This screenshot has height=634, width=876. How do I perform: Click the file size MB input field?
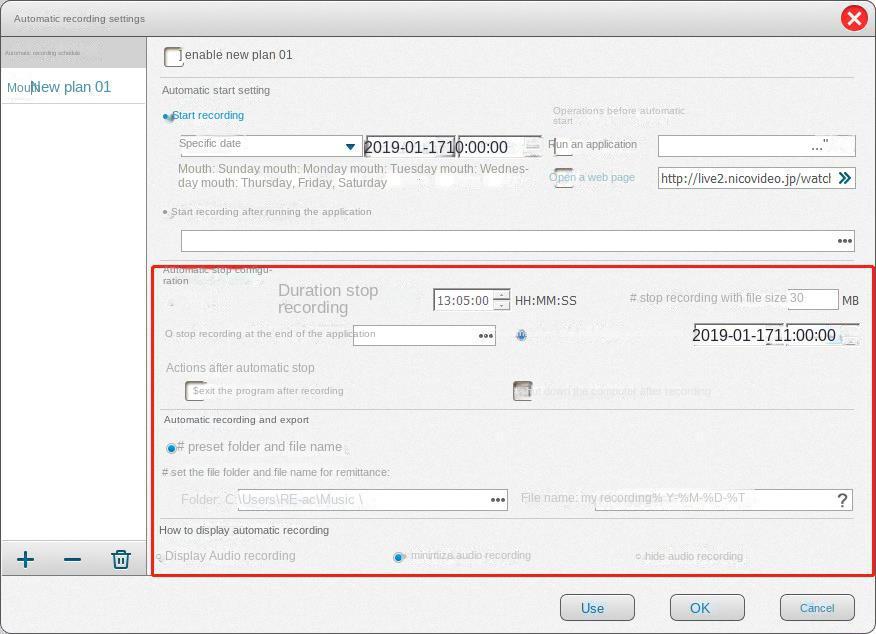pos(812,299)
